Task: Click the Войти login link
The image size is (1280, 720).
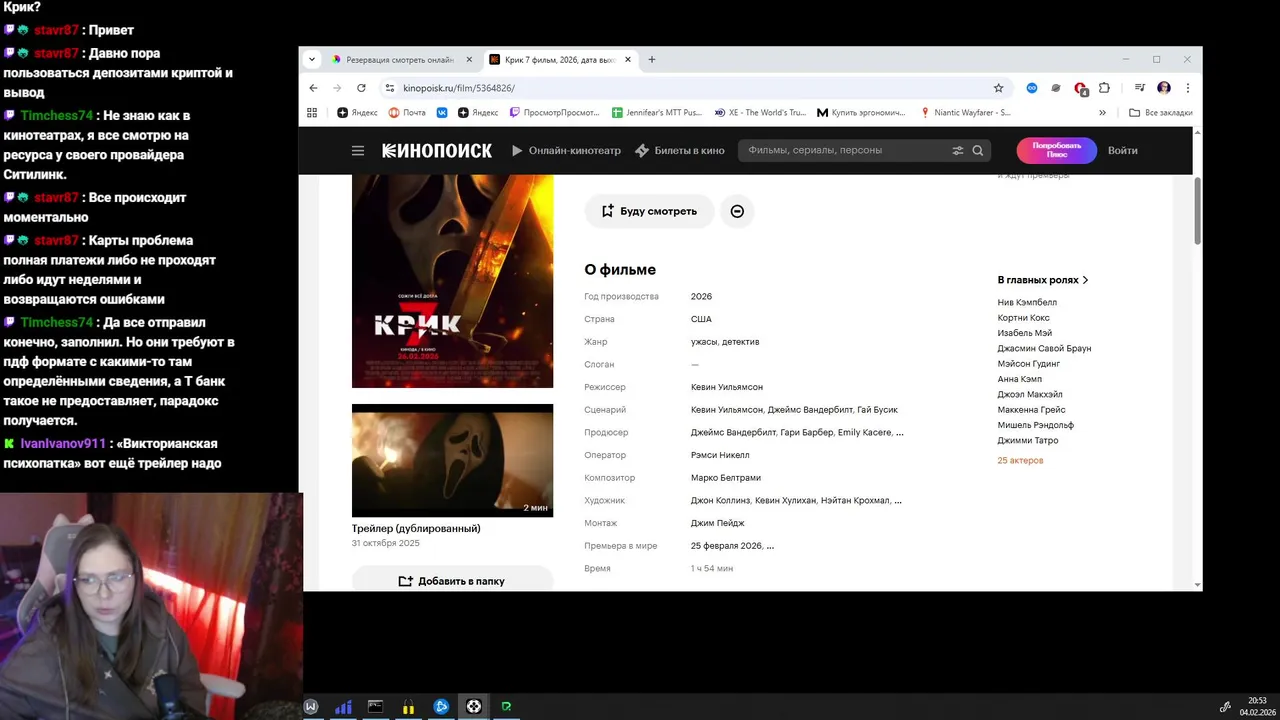Action: (x=1122, y=151)
